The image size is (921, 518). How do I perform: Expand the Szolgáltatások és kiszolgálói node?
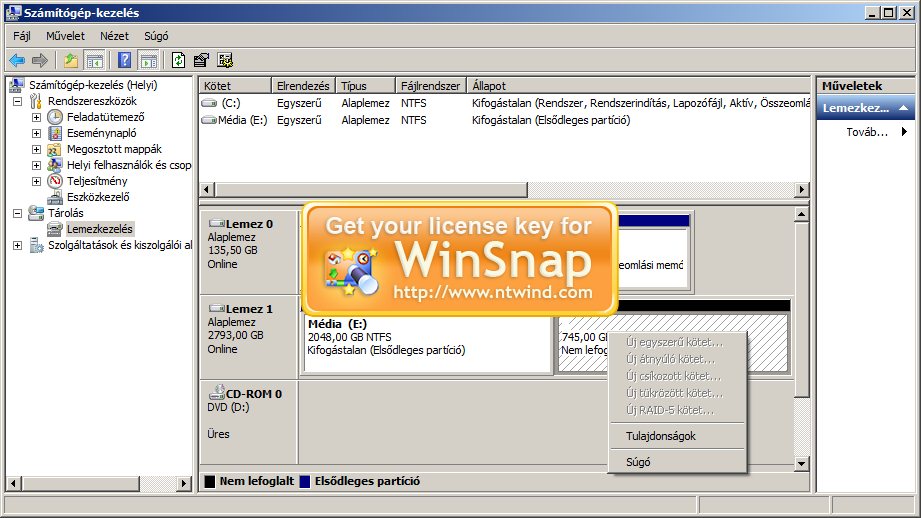18,245
